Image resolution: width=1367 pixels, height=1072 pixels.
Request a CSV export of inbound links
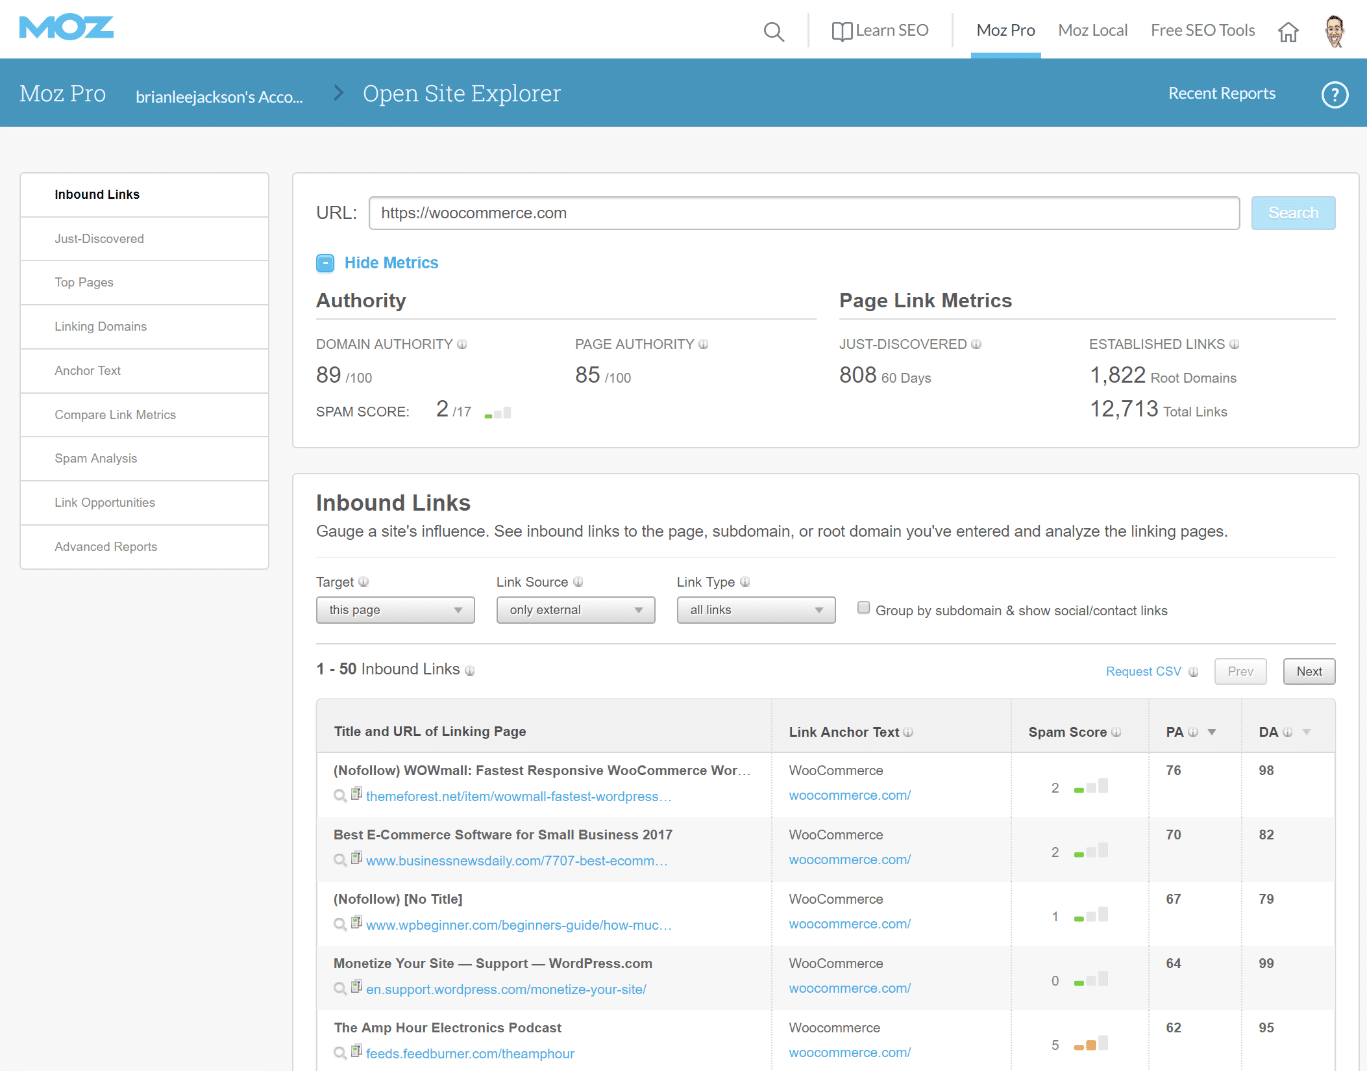pyautogui.click(x=1141, y=671)
